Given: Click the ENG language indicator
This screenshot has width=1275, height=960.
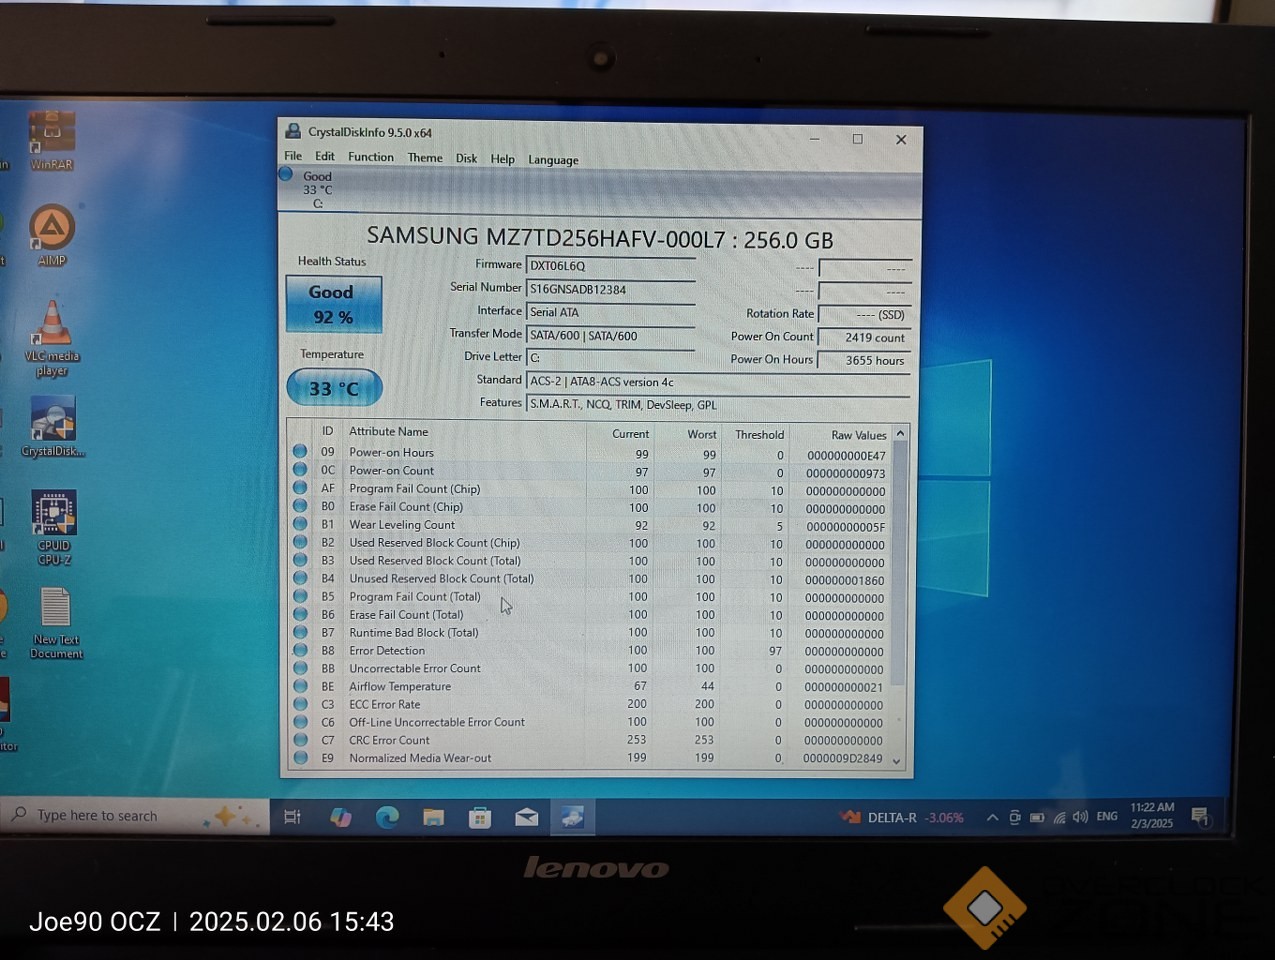Looking at the screenshot, I should (x=1107, y=817).
